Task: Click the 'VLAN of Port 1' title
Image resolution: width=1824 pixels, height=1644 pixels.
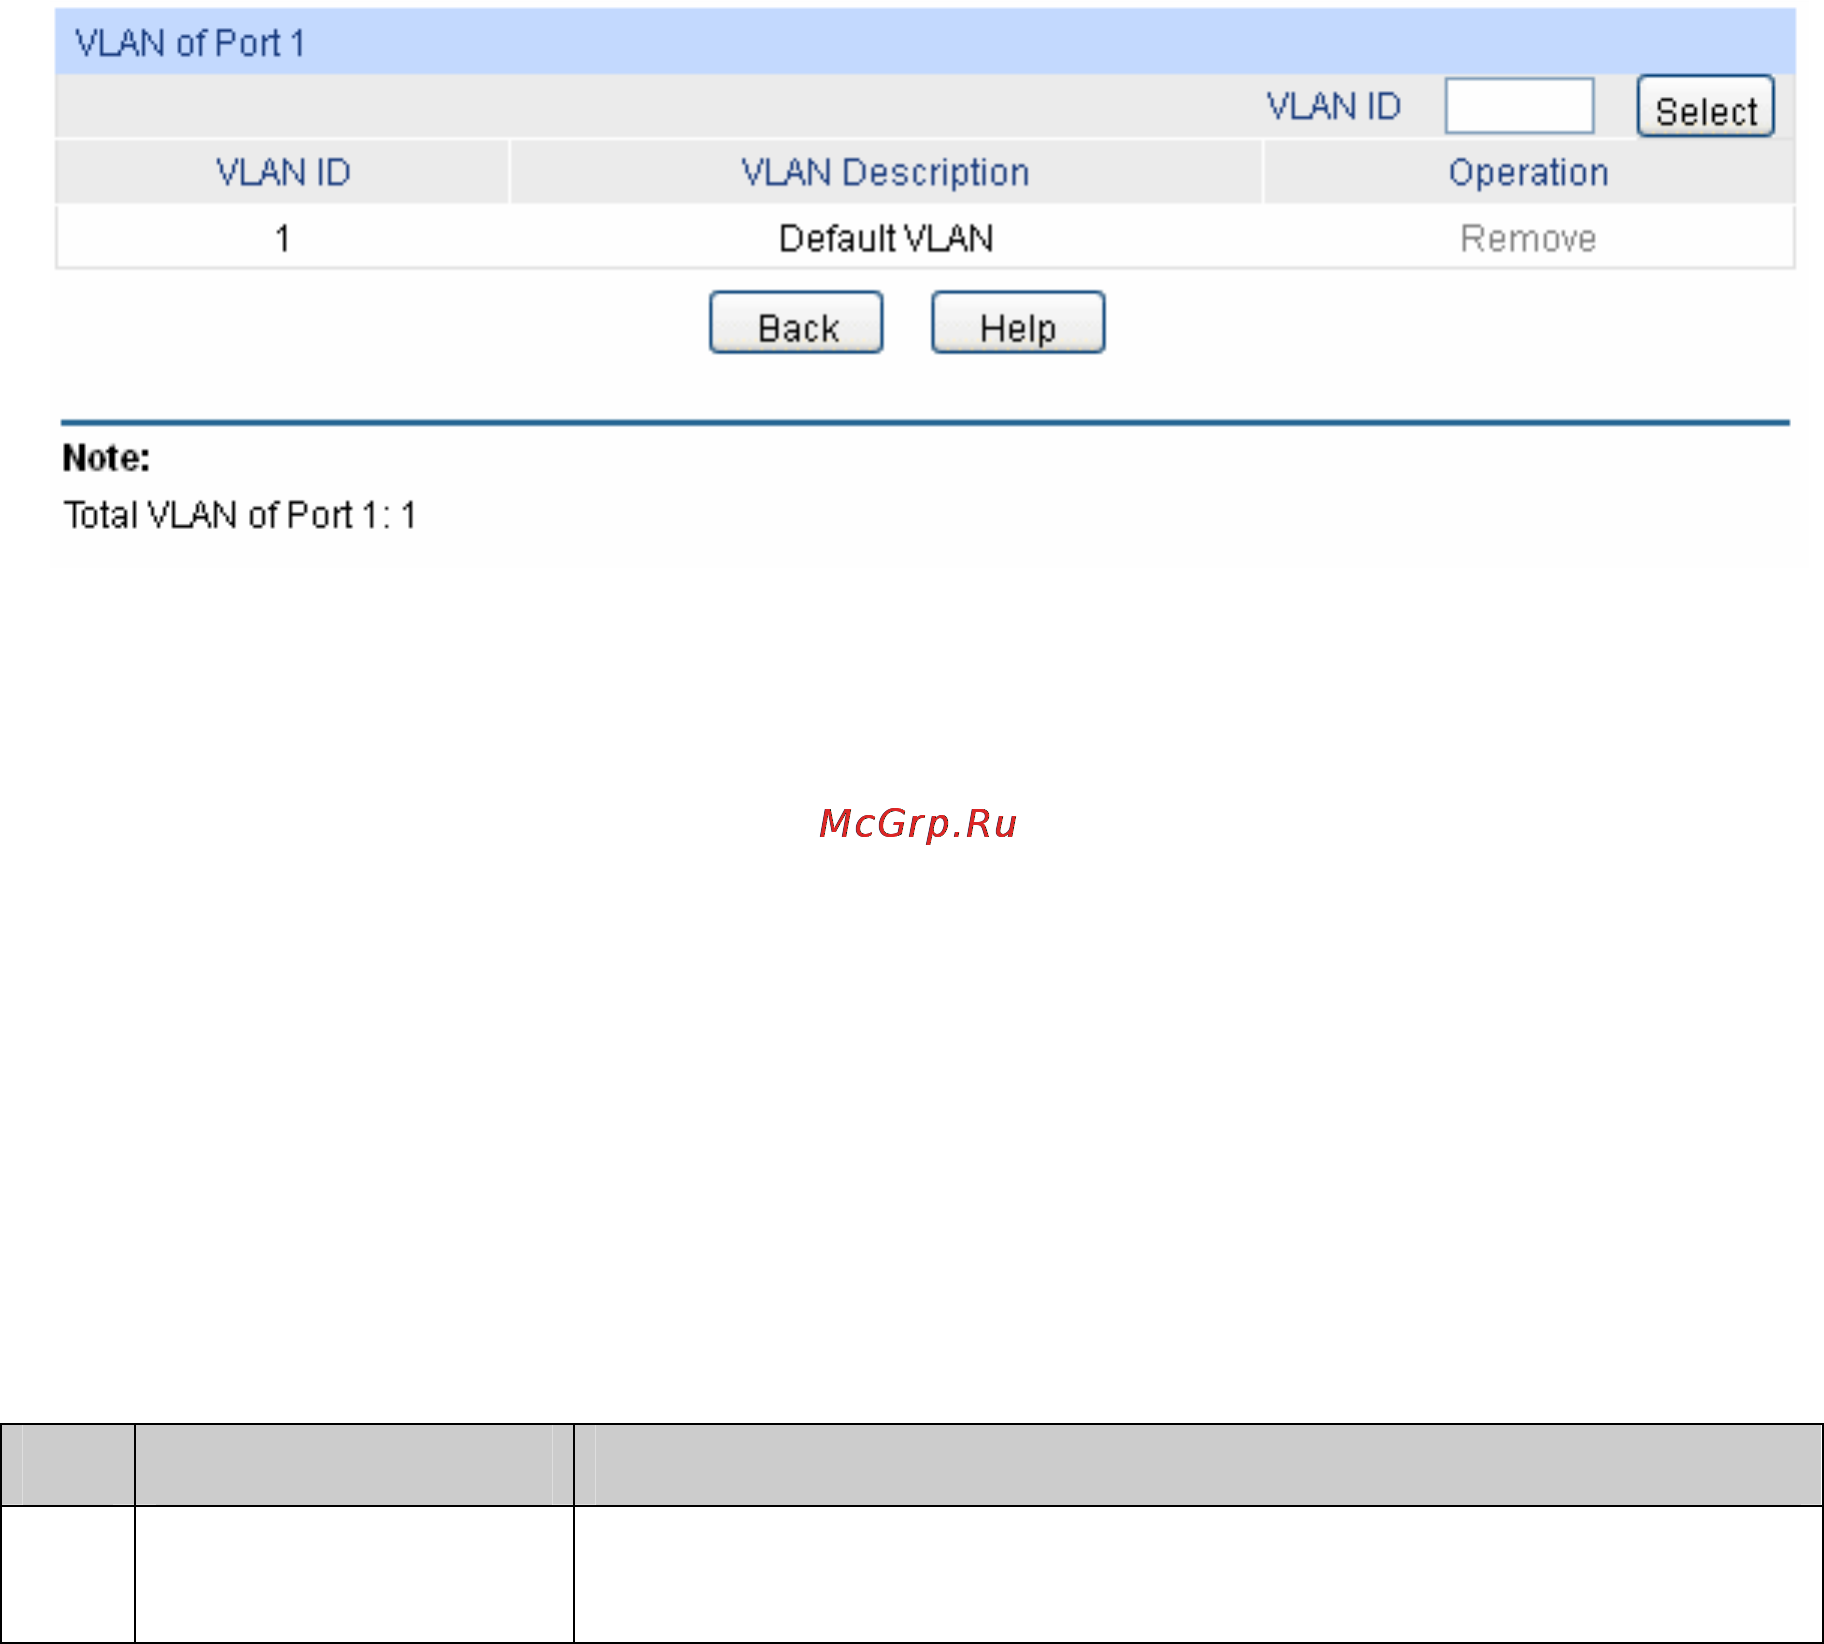Action: tap(190, 43)
